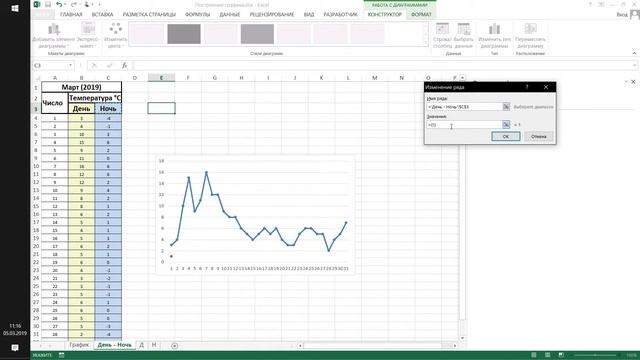Open the Разработчик ribbon tab
Viewport: 640px width, 360px height.
pos(340,14)
